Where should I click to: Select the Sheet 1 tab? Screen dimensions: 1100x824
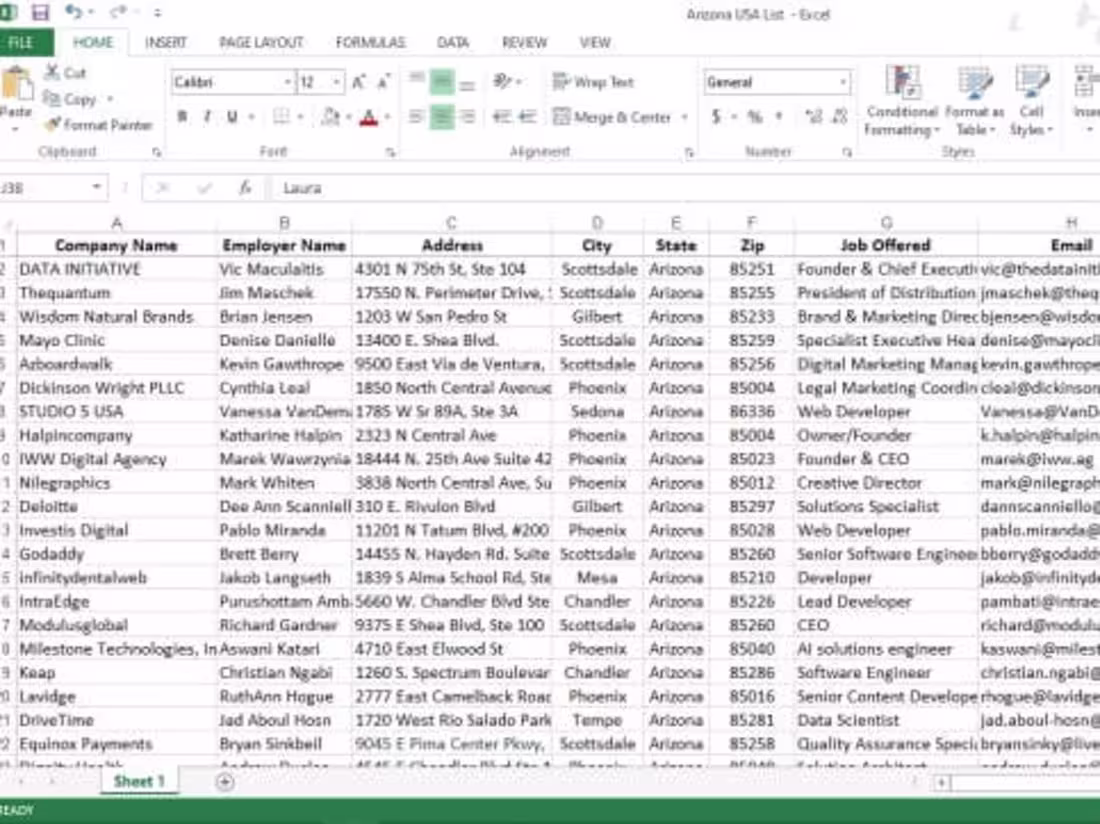139,781
